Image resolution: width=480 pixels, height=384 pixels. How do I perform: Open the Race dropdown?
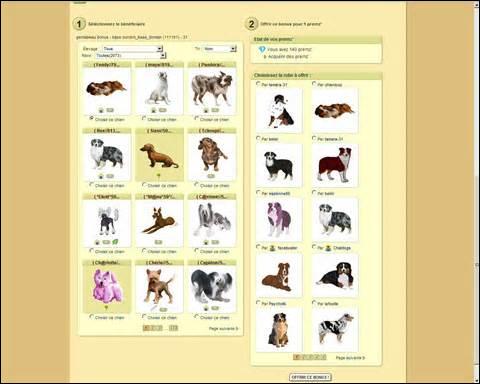130,55
